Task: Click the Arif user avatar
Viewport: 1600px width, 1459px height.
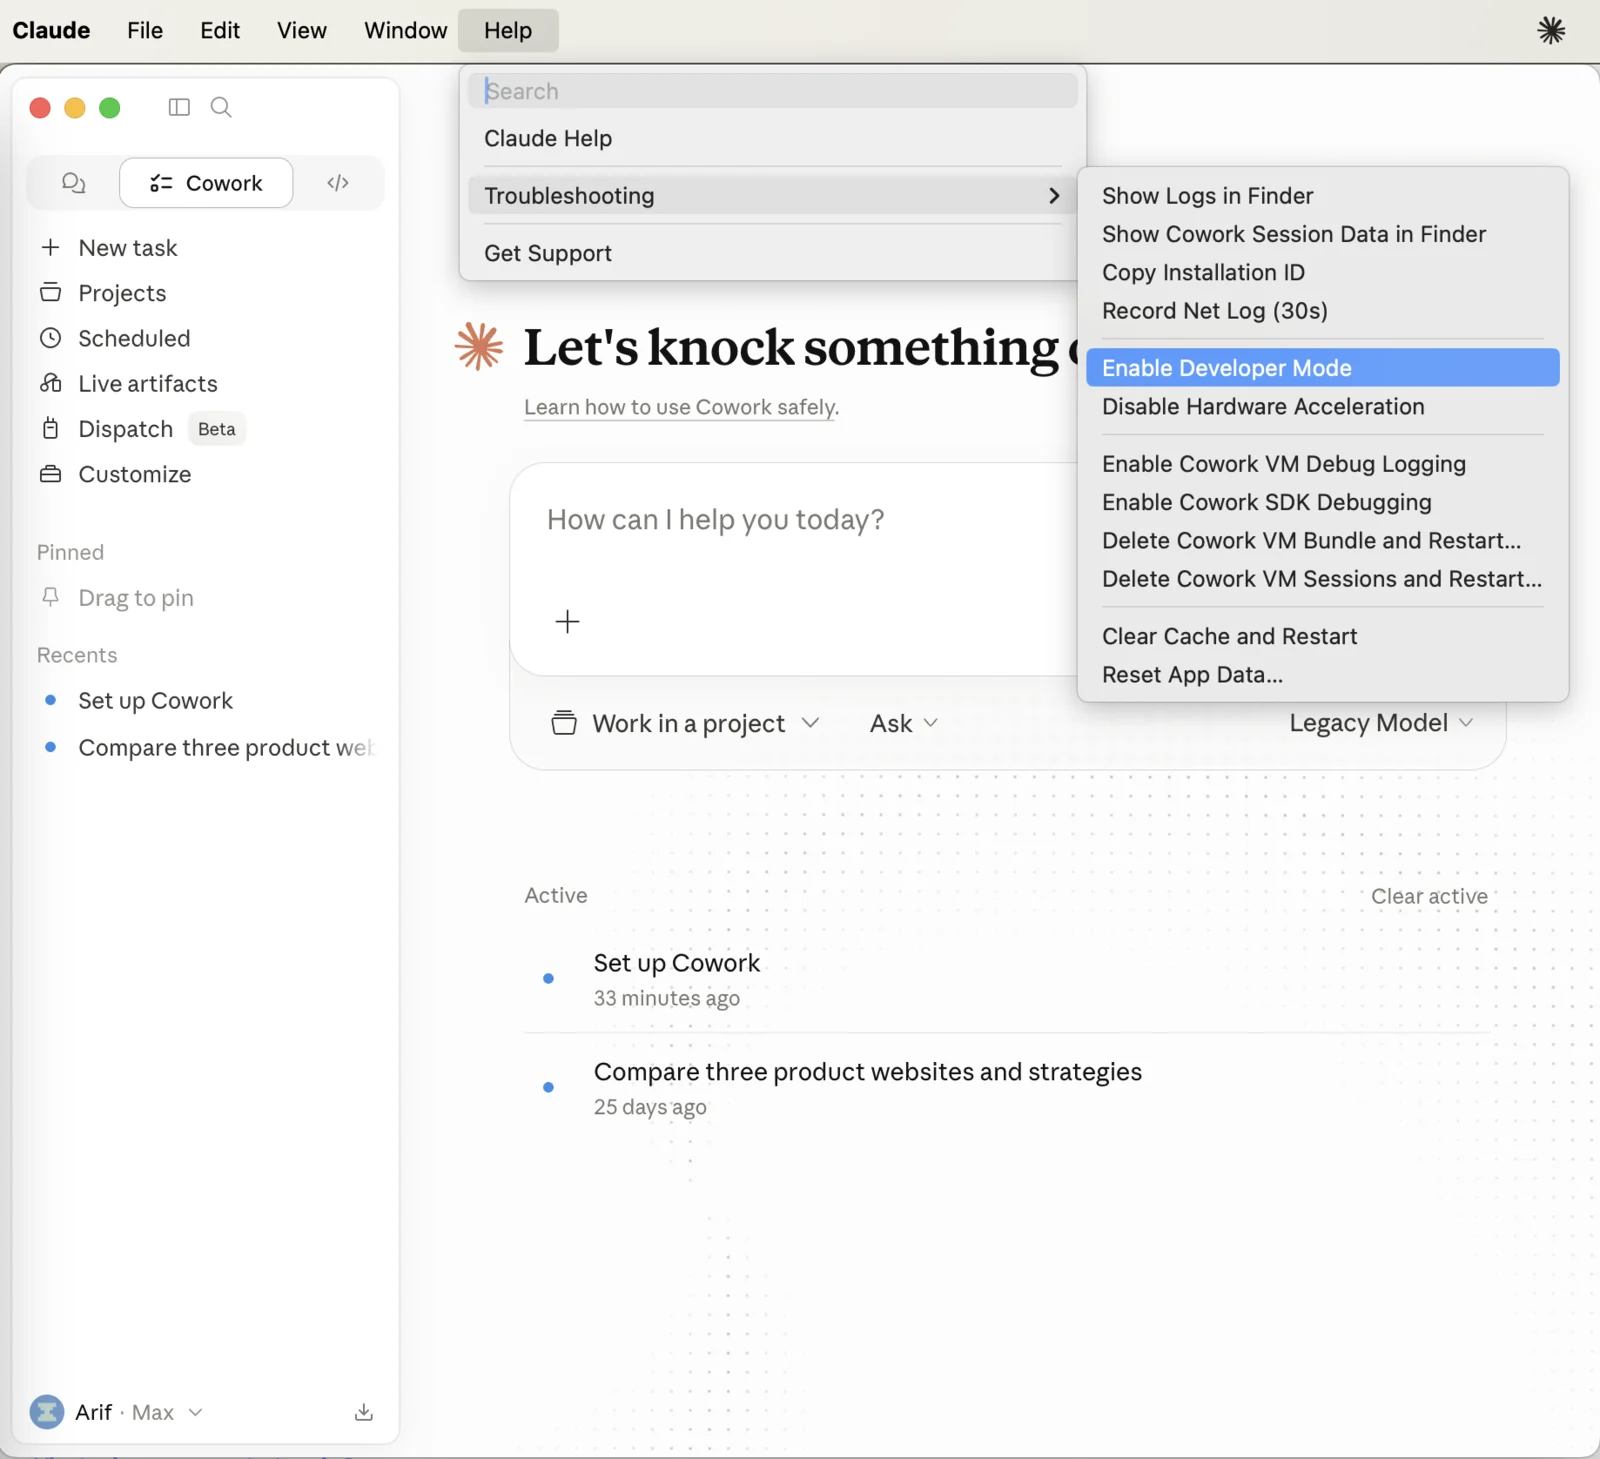Action: point(47,1412)
